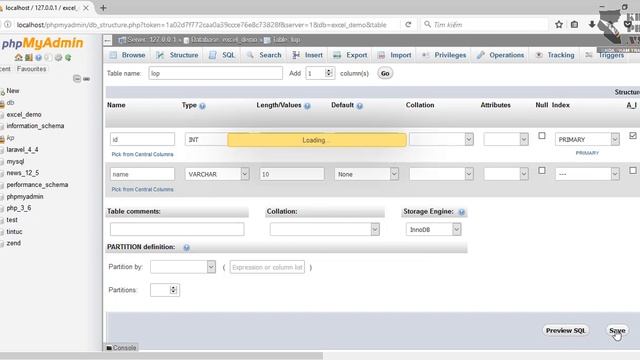This screenshot has width=640, height=360.
Task: Open the Tracking tab
Action: (x=555, y=55)
